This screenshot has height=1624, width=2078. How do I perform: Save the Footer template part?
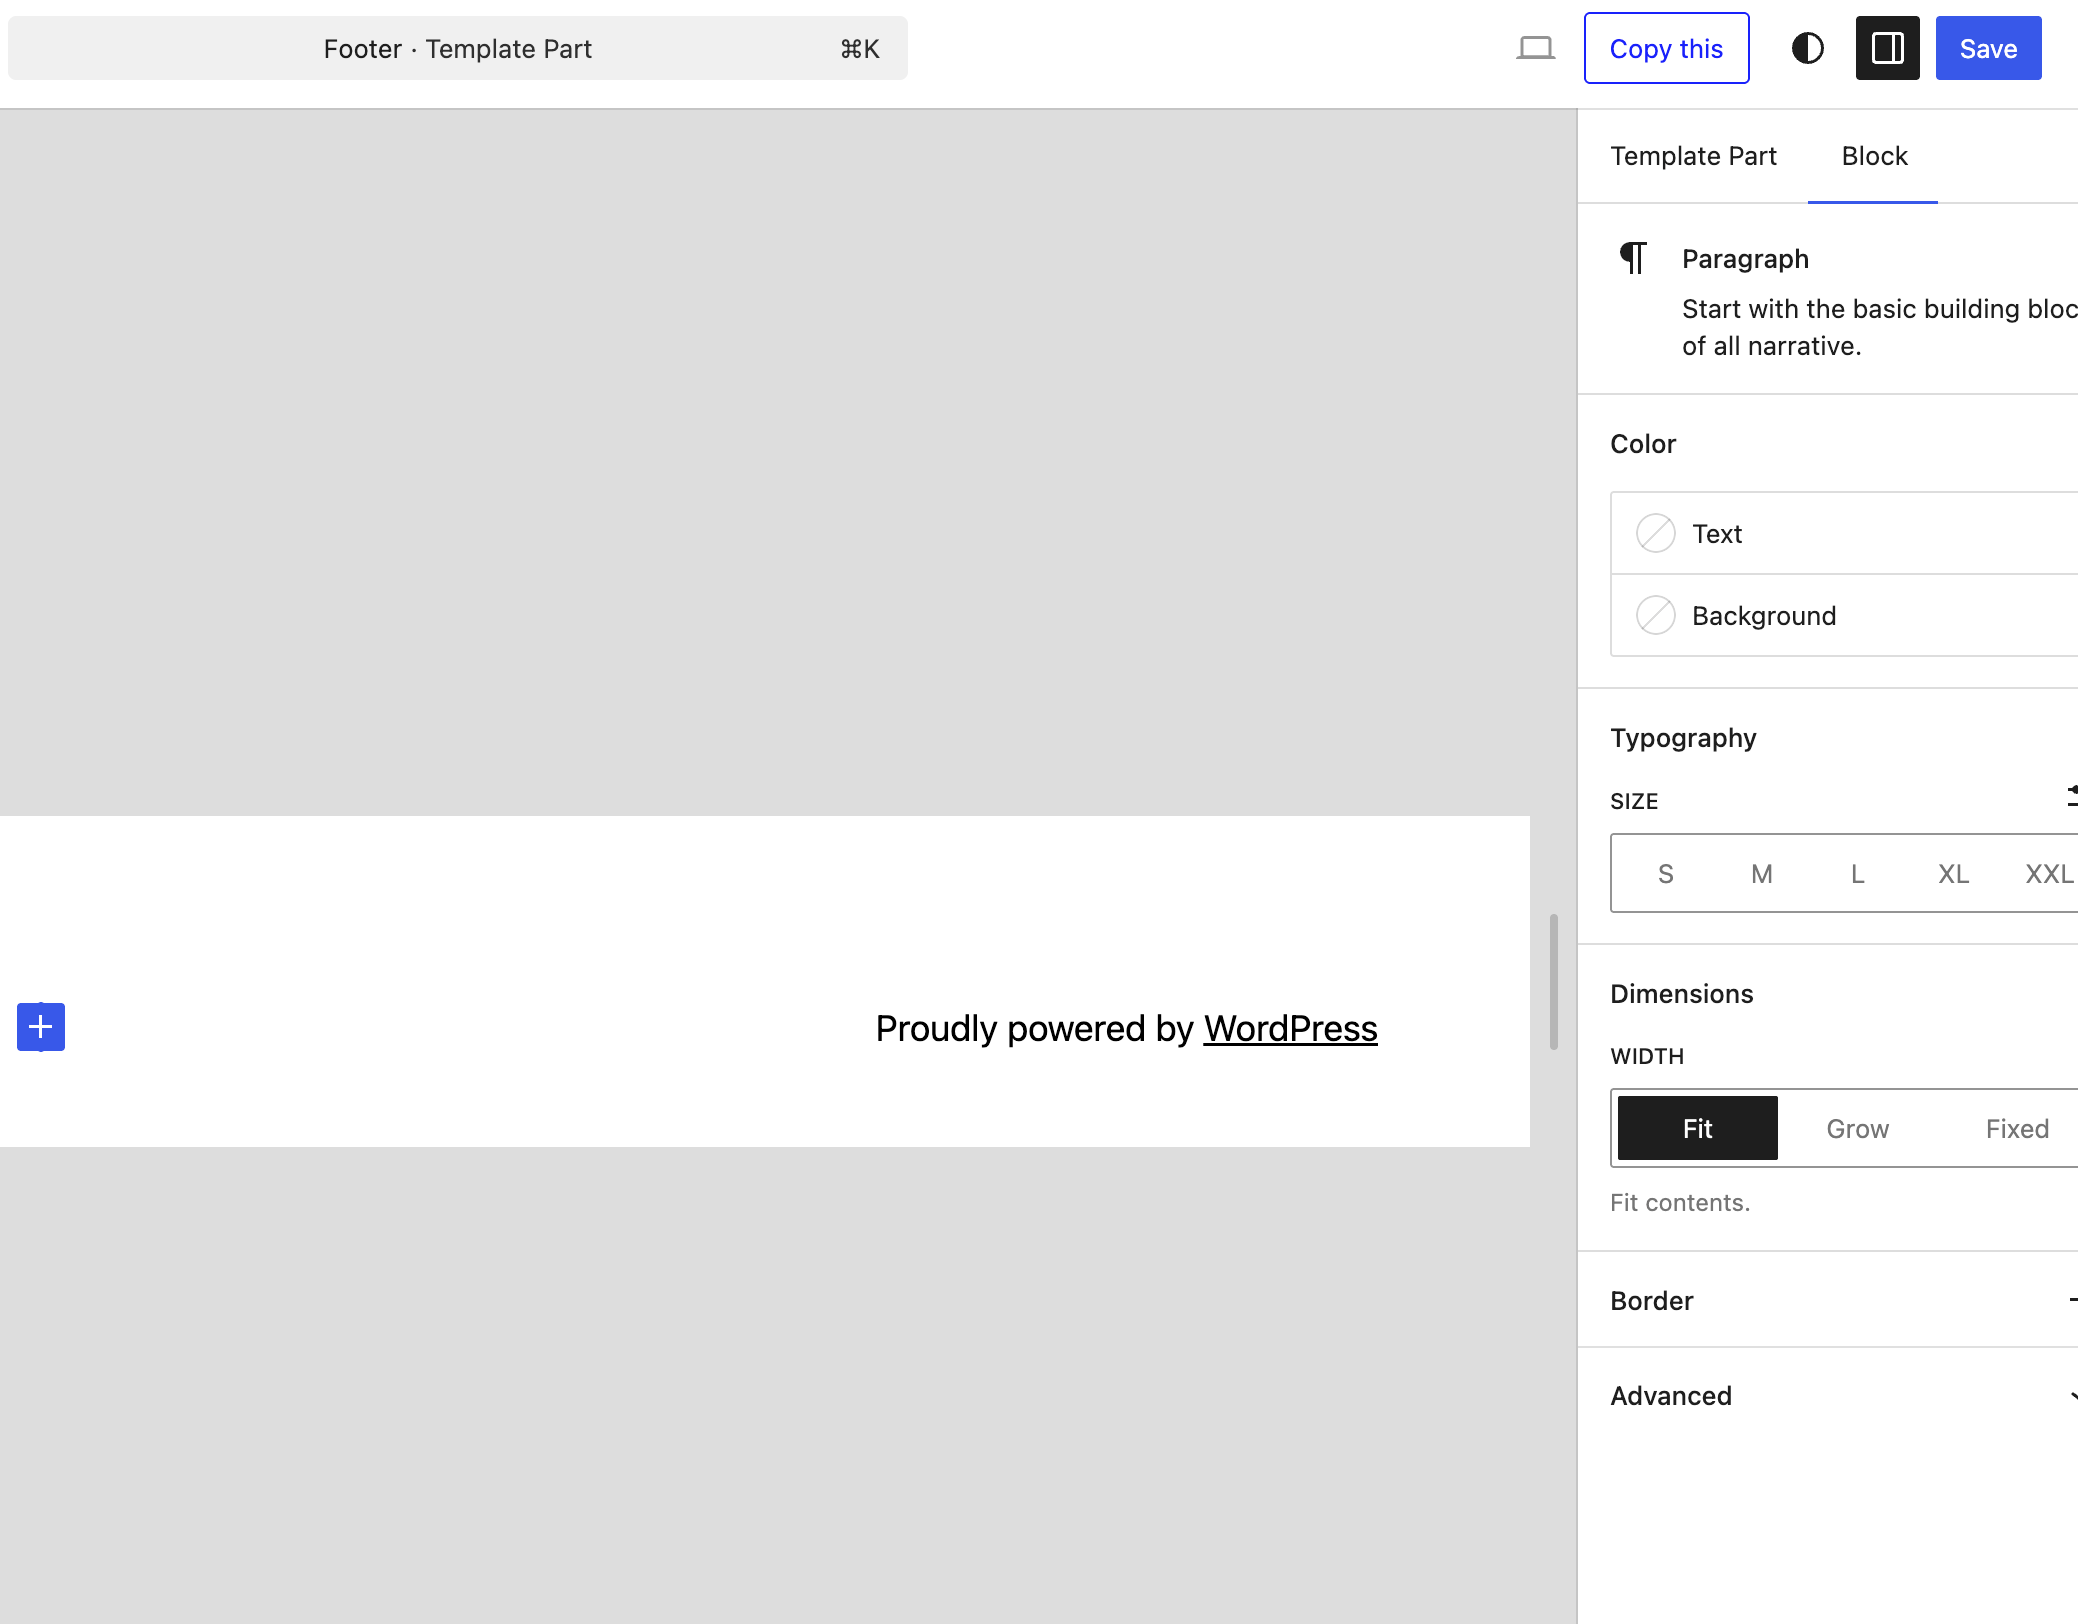click(x=1987, y=47)
